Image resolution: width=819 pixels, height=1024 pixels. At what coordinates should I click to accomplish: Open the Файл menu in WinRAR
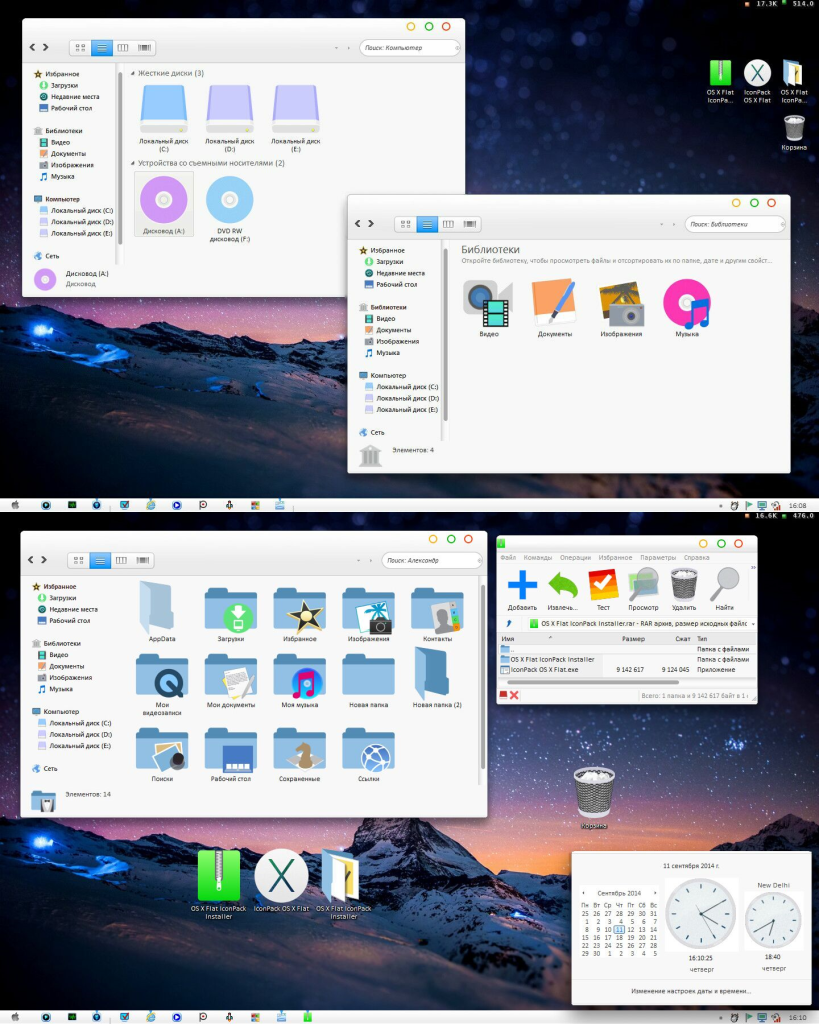(x=507, y=557)
